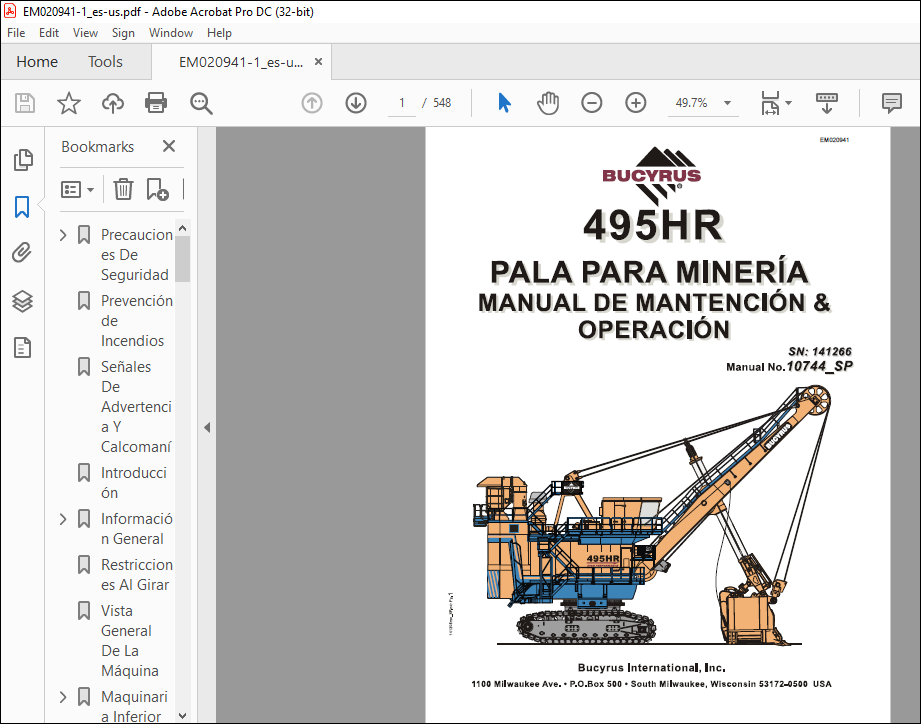Open the Help menu
The width and height of the screenshot is (921, 724).
pyautogui.click(x=219, y=33)
